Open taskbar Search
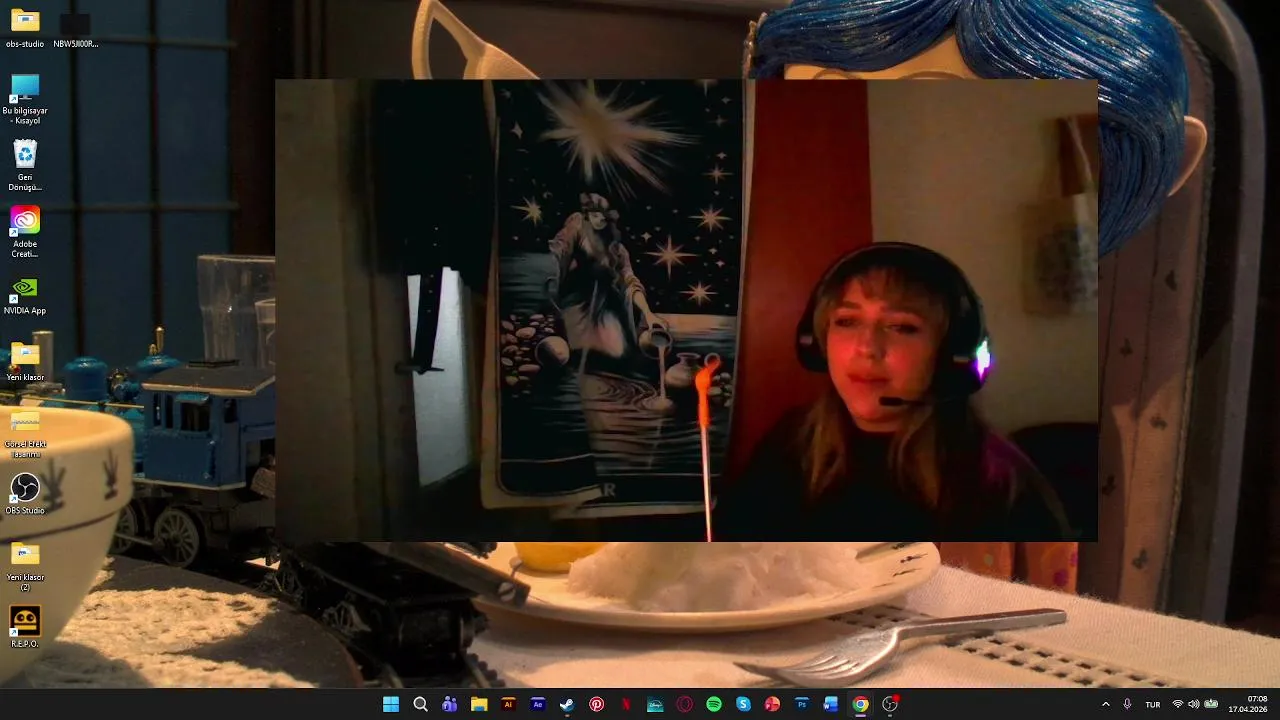This screenshot has width=1280, height=720. (x=420, y=704)
